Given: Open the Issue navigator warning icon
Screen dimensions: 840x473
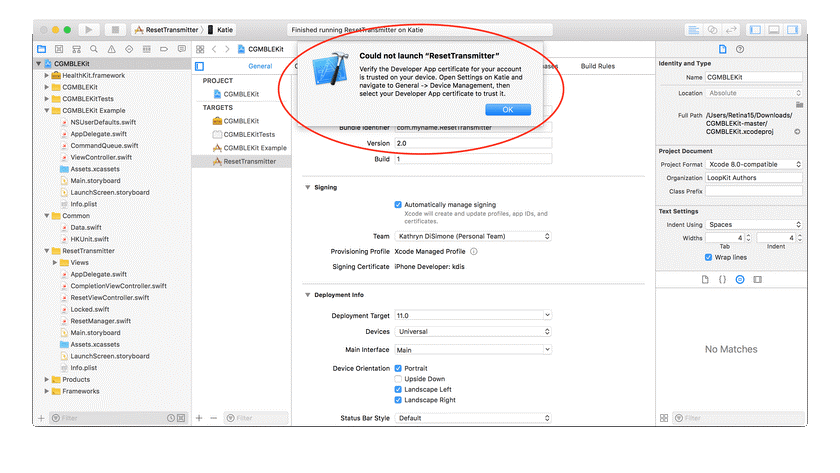Looking at the screenshot, I should [x=111, y=49].
